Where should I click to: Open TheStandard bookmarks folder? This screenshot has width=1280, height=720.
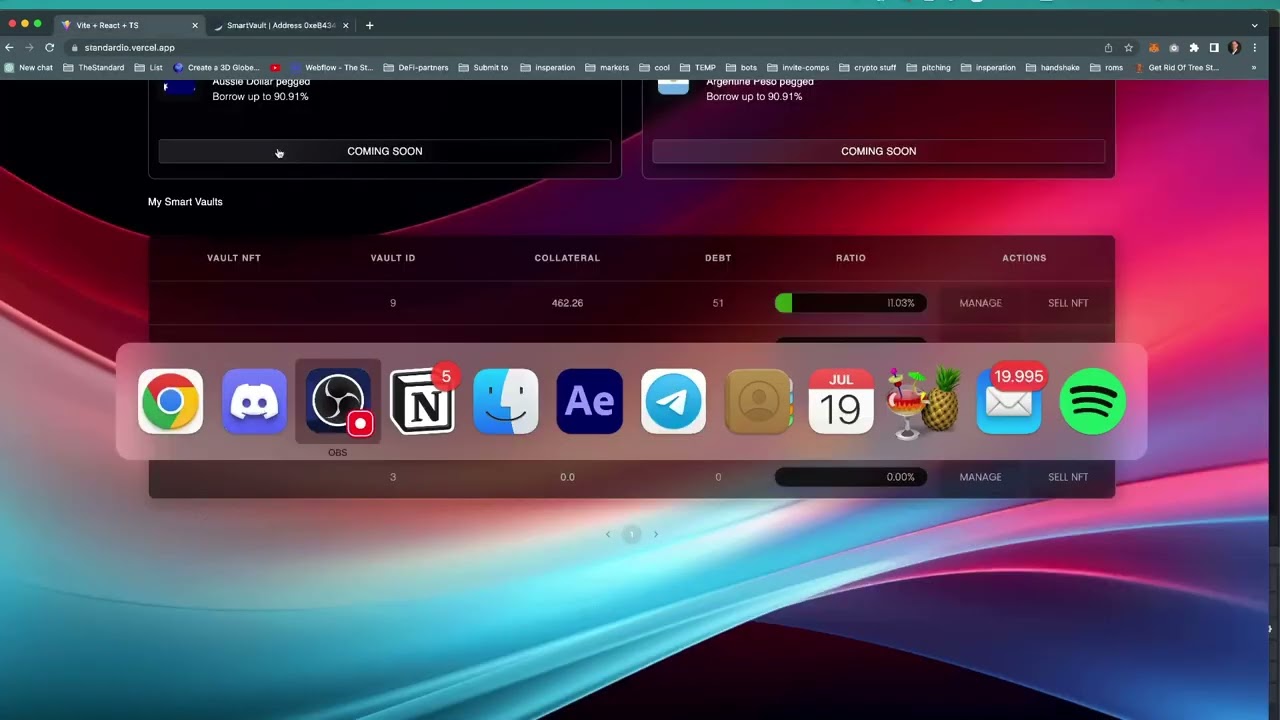tap(94, 68)
